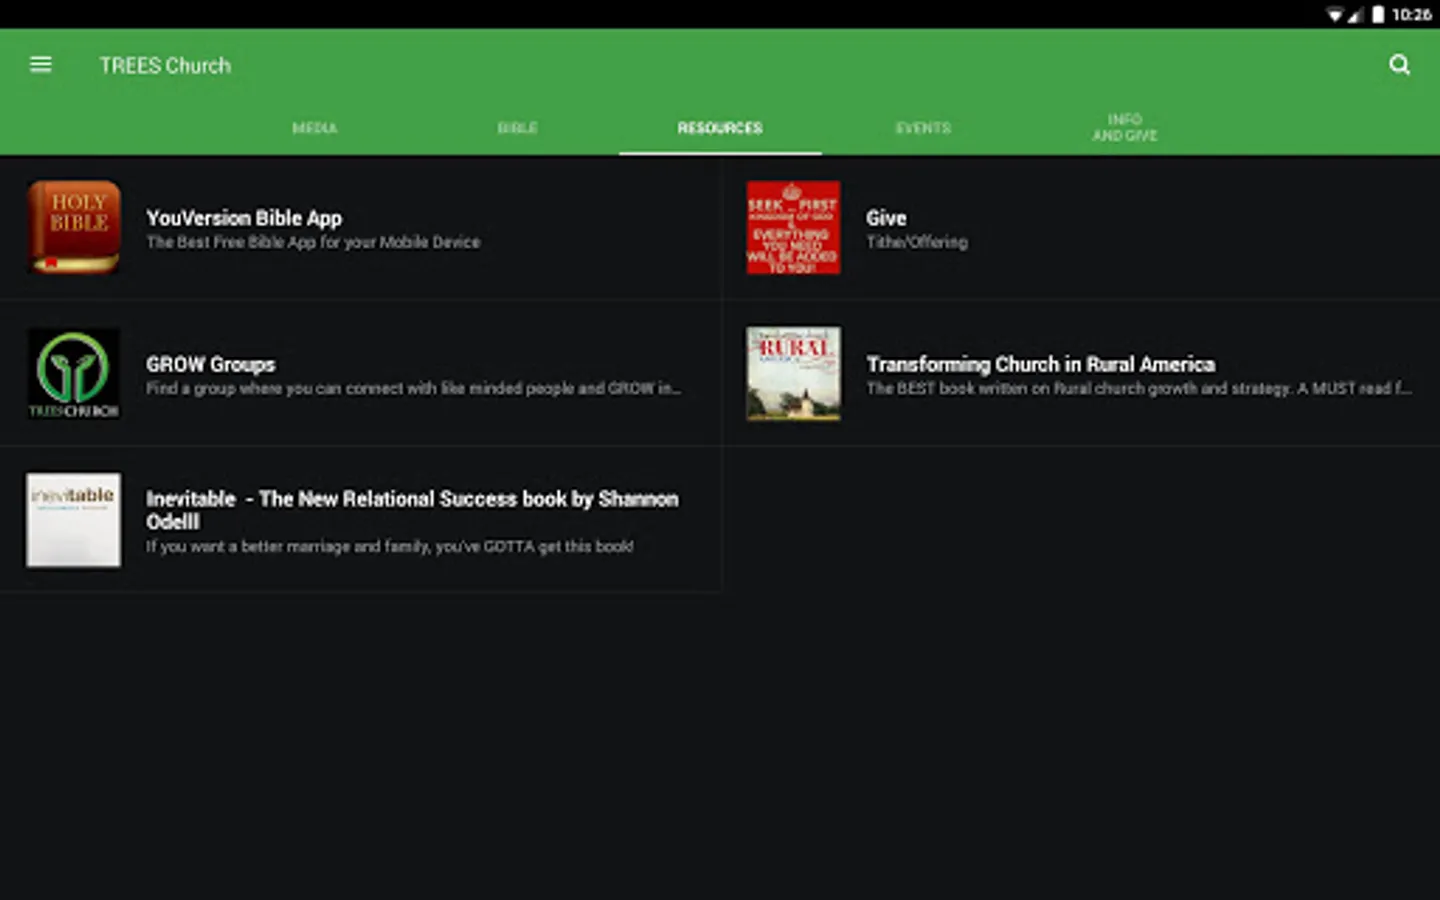Click the TREES Church app title
This screenshot has height=900, width=1440.
tap(165, 66)
